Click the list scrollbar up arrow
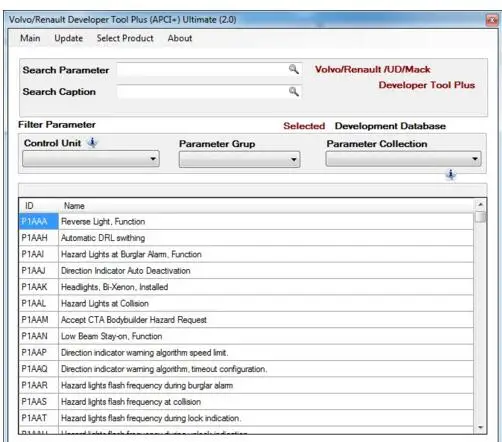502x442 pixels. 480,204
